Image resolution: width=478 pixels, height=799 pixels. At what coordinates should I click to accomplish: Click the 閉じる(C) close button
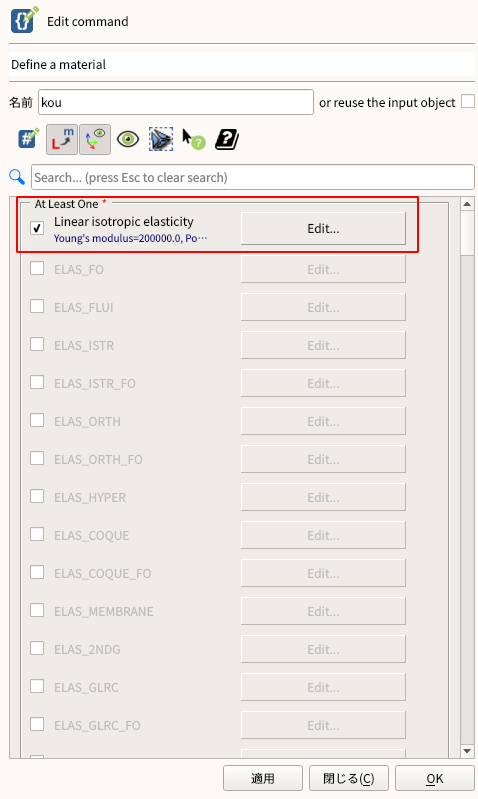[x=349, y=778]
